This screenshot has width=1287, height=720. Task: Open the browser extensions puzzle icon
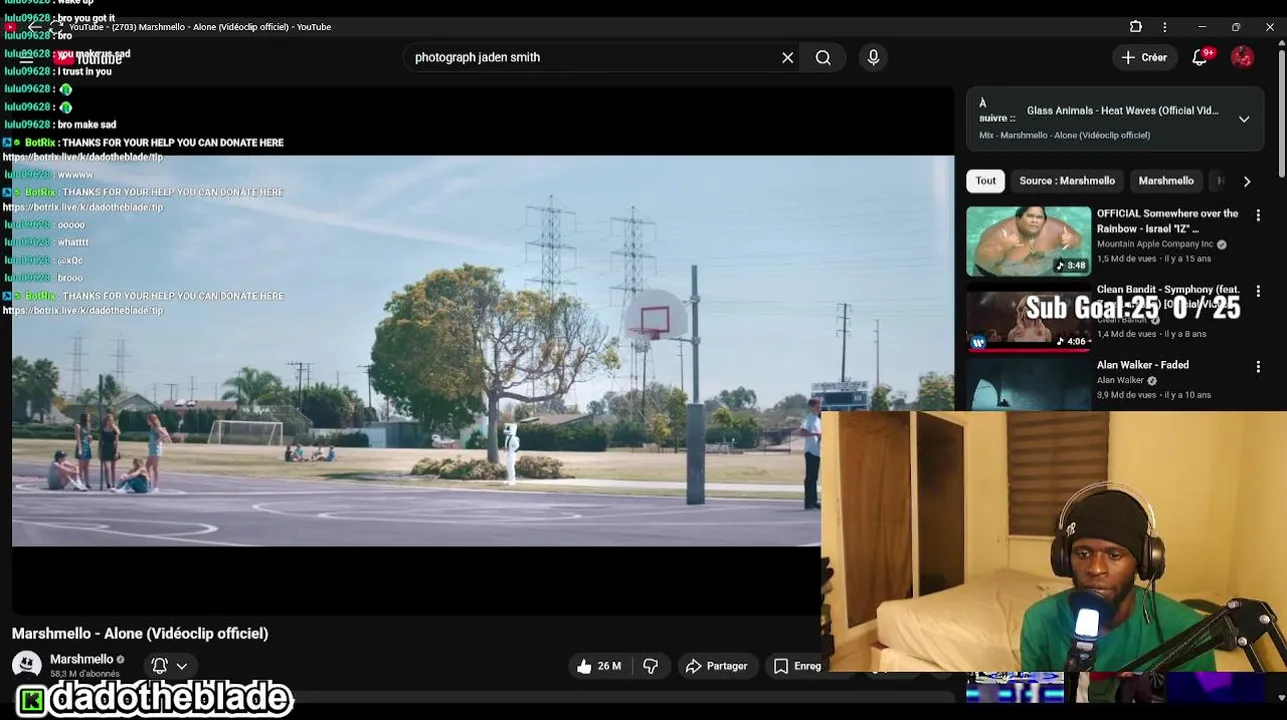pyautogui.click(x=1136, y=27)
